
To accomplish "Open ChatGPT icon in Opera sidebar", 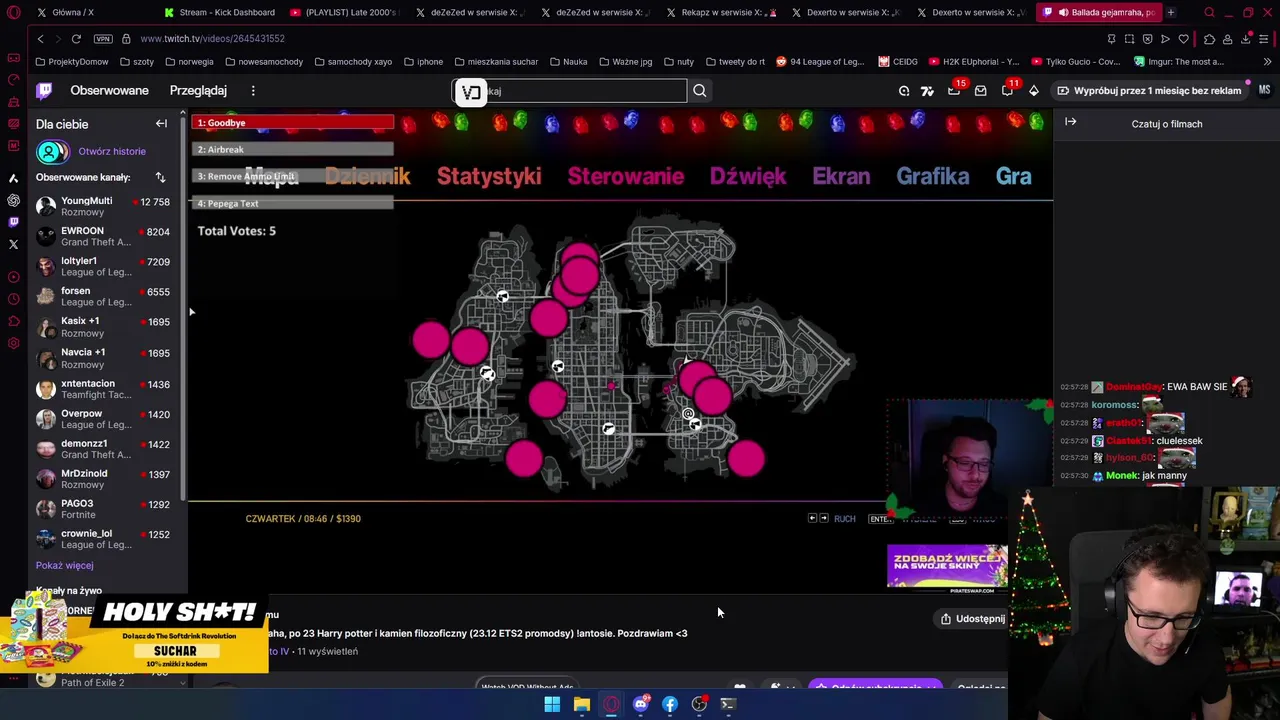I will point(13,200).
